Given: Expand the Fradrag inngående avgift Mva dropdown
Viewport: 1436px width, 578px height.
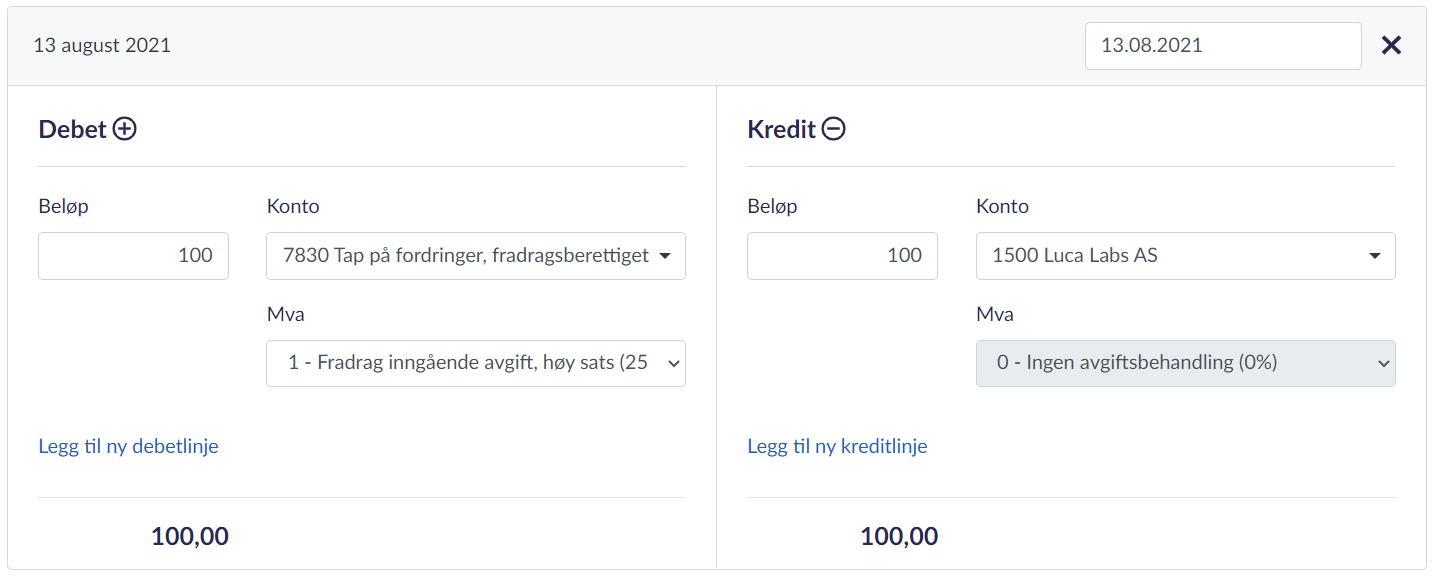Looking at the screenshot, I should 476,364.
